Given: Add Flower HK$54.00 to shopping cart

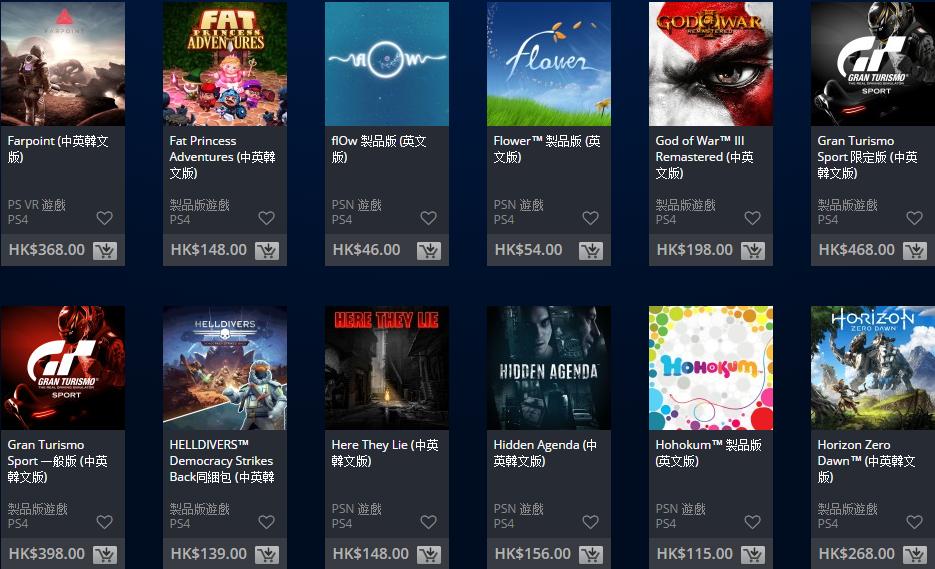Looking at the screenshot, I should (x=591, y=251).
